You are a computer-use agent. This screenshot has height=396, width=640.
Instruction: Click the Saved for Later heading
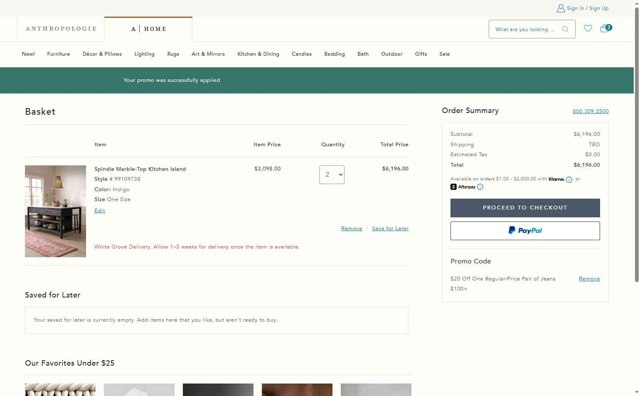tap(53, 295)
